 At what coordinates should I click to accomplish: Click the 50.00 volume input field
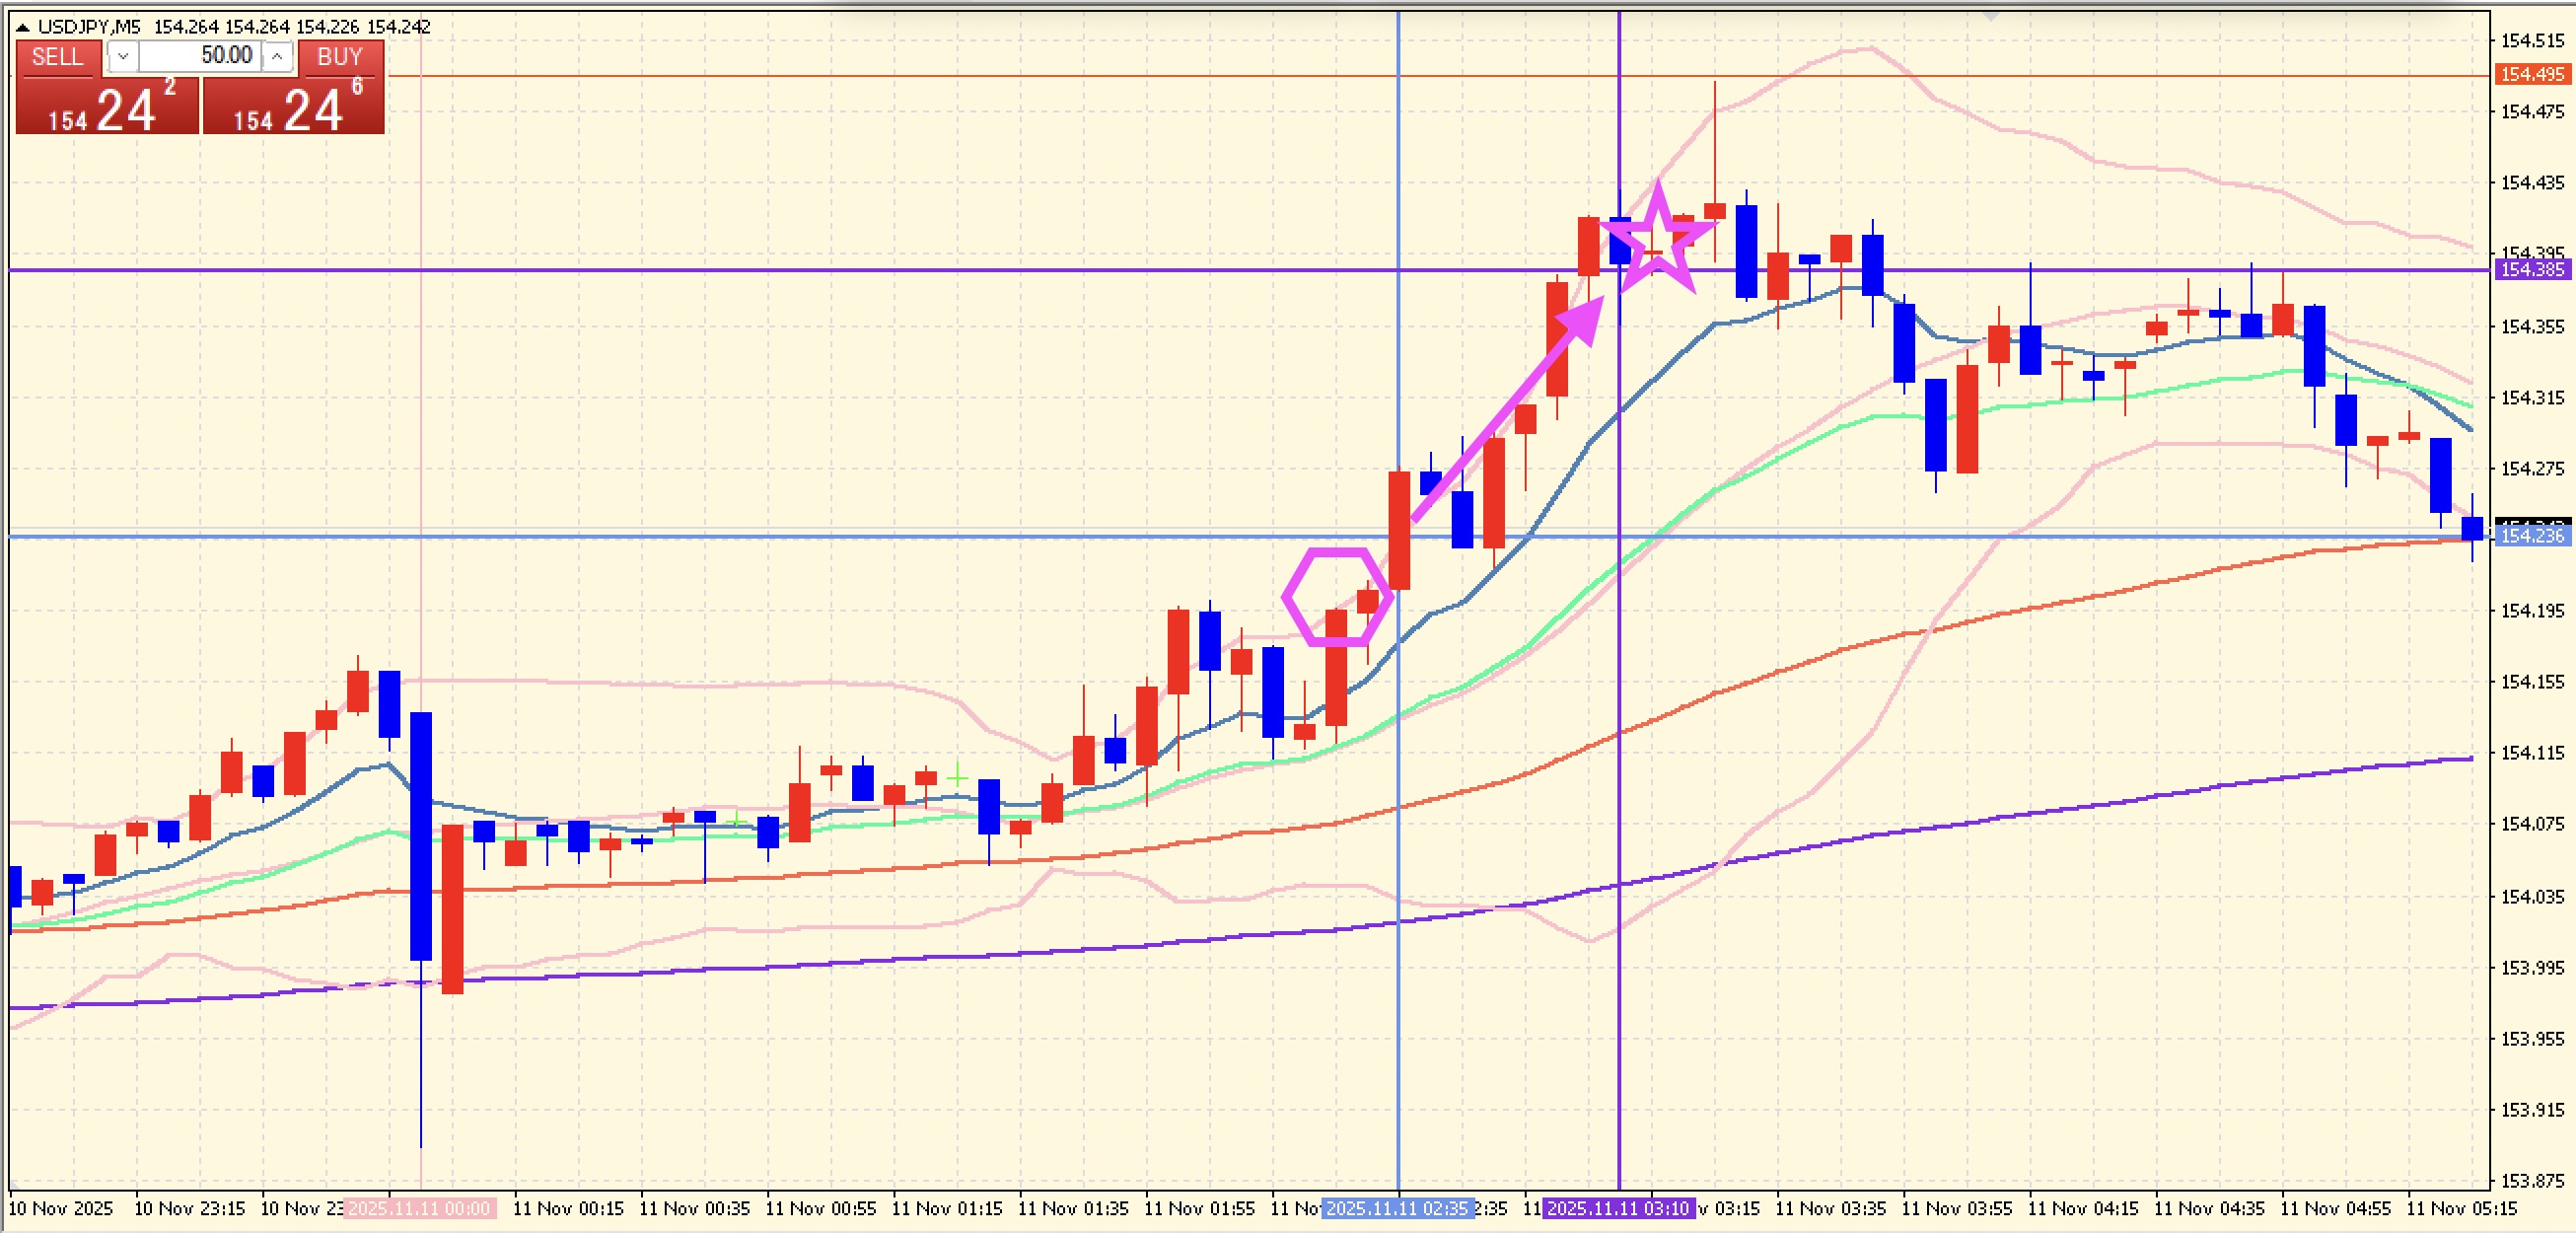tap(200, 56)
